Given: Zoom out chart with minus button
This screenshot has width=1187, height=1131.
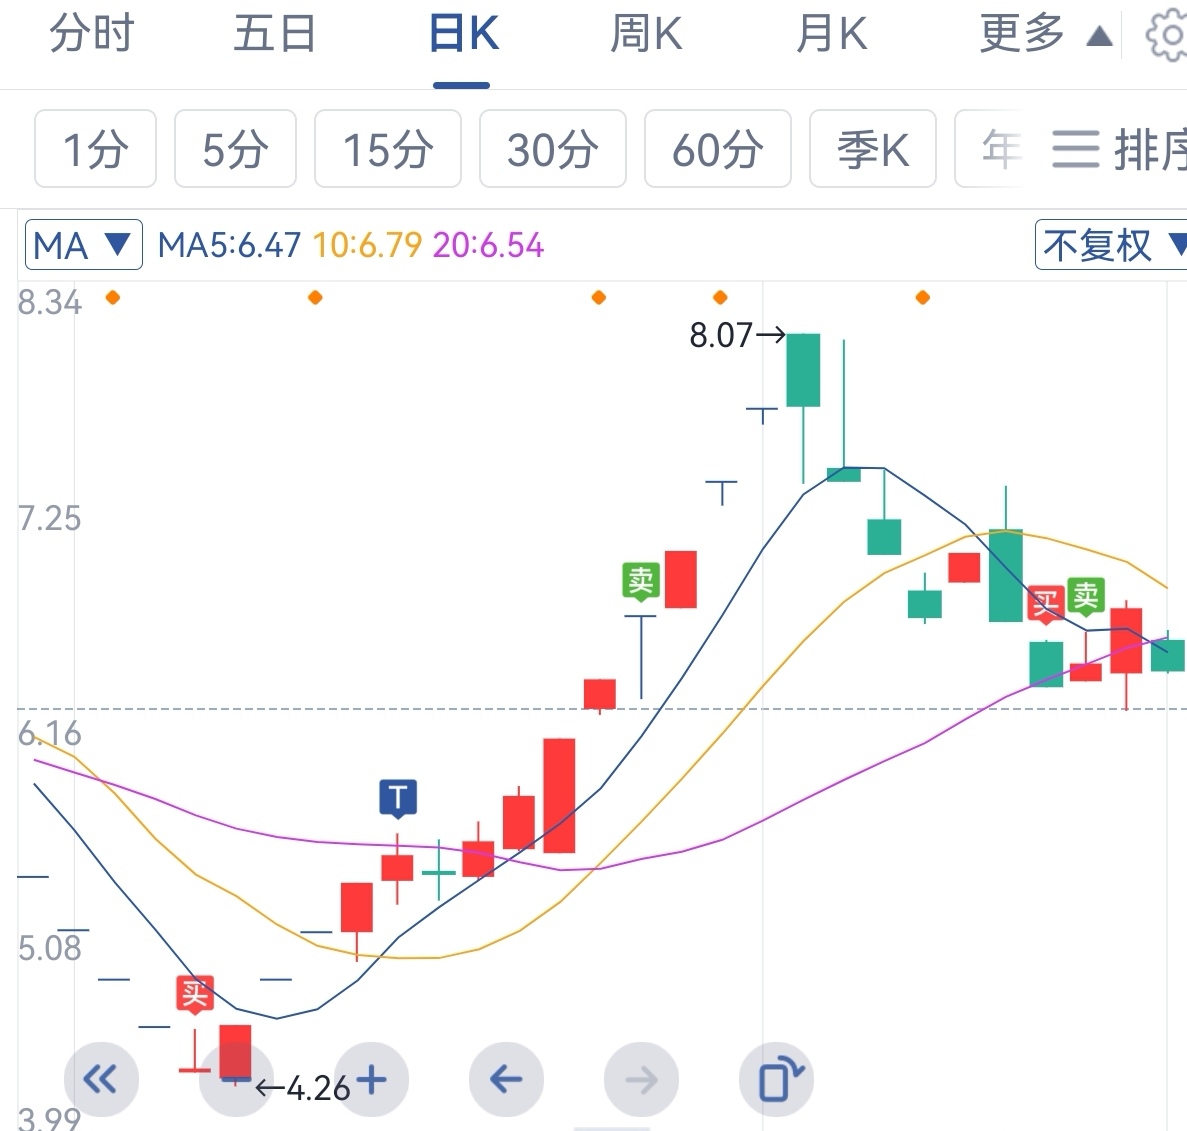Looking at the screenshot, I should click(x=236, y=1080).
